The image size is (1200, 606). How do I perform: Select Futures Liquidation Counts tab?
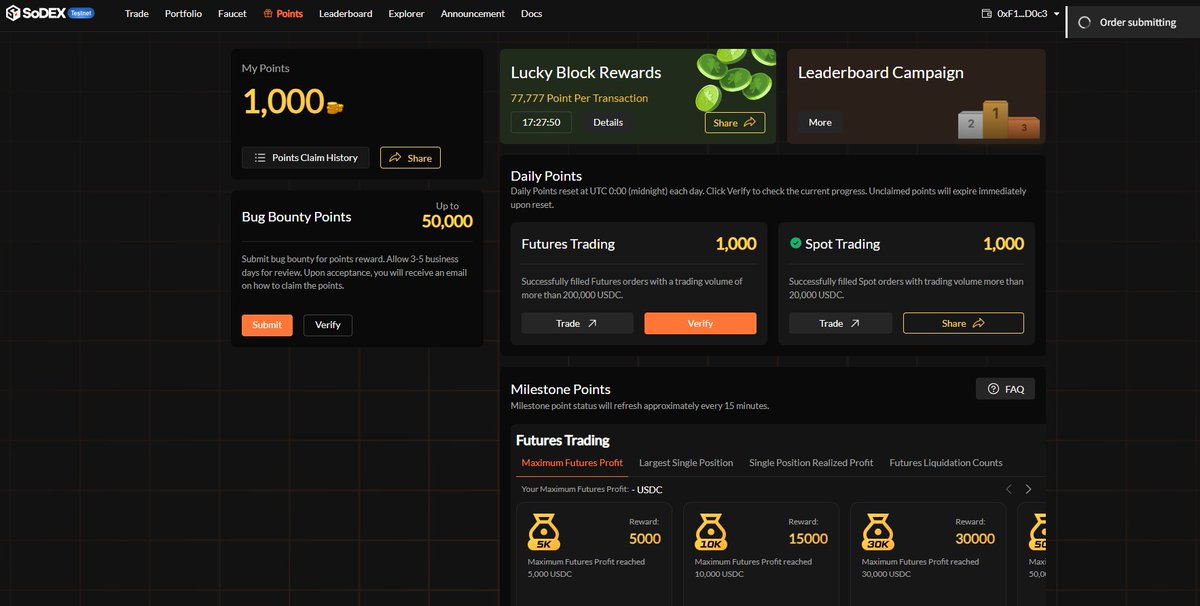[x=946, y=463]
